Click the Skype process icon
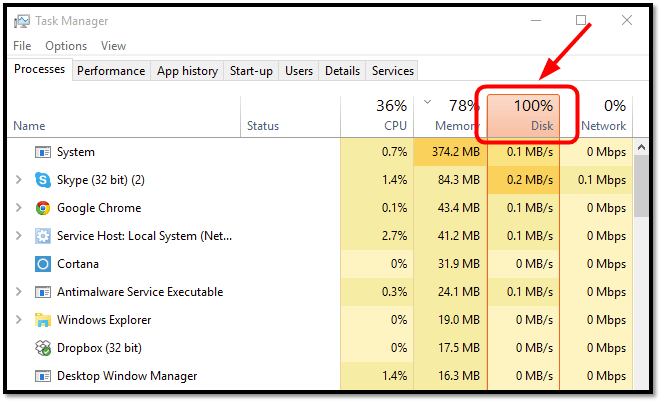 (x=43, y=180)
